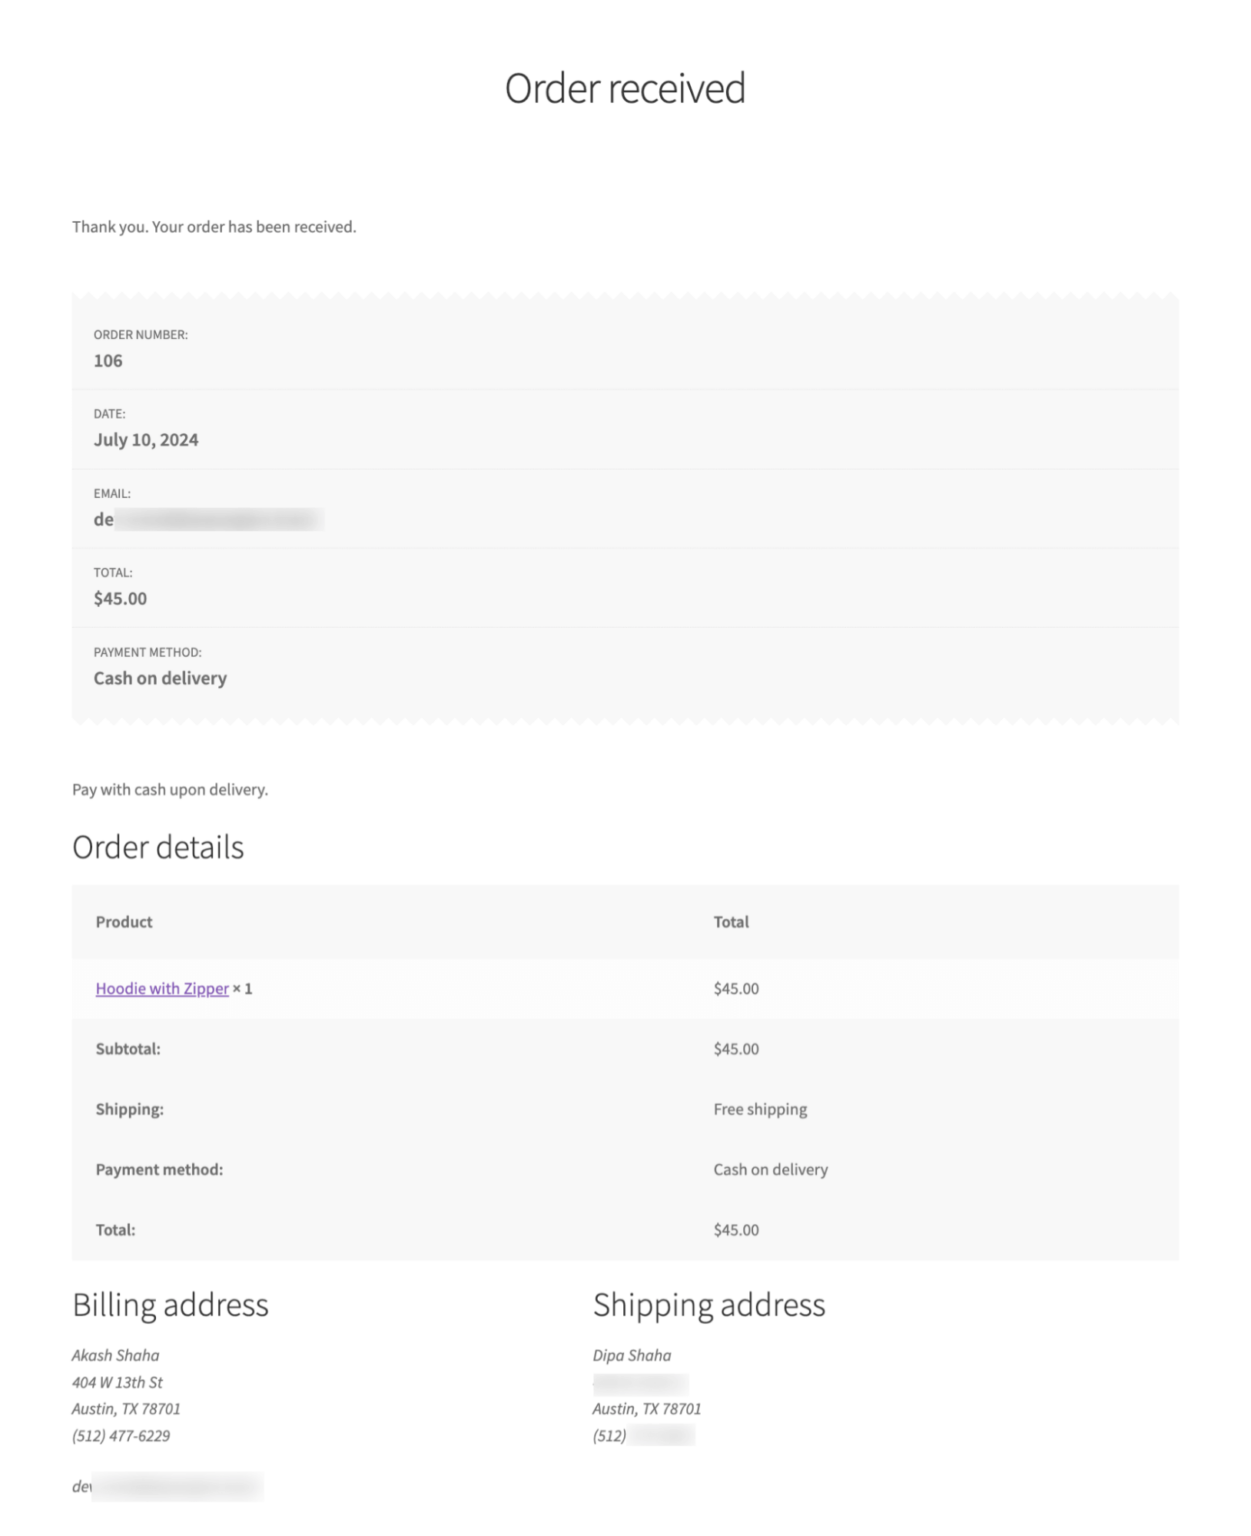
Task: Select the billing name Akash Shaha
Action: [115, 1355]
